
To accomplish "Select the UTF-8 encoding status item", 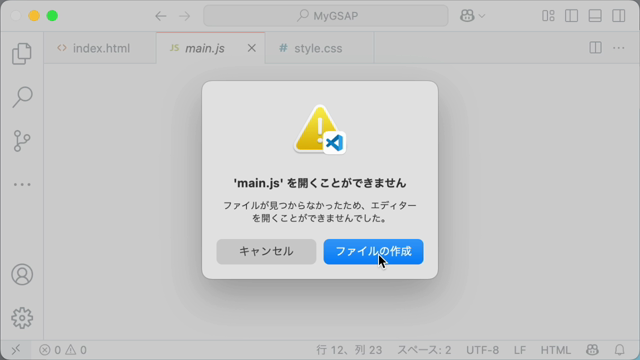I will click(482, 350).
